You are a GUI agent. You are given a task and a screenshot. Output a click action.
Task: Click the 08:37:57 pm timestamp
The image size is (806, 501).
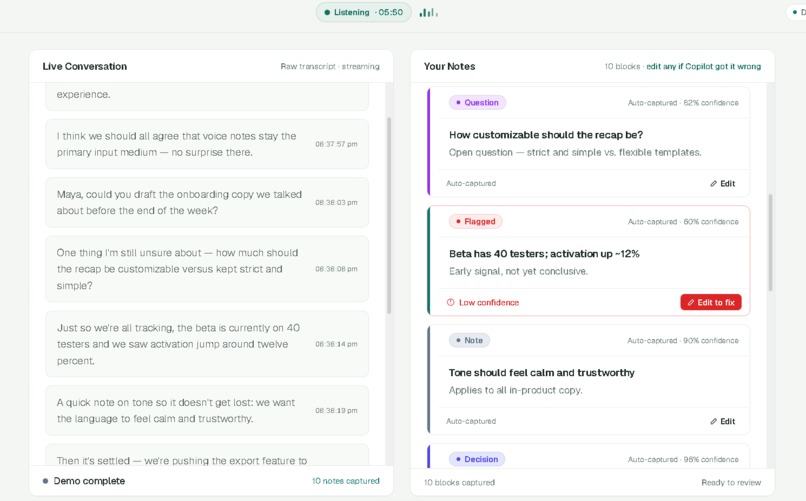coord(336,144)
